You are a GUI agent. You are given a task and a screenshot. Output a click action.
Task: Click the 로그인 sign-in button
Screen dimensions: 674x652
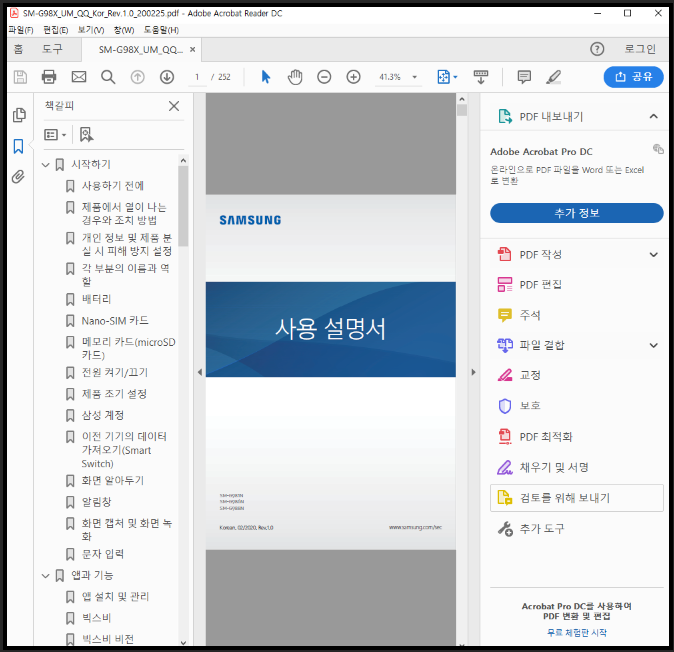(640, 49)
